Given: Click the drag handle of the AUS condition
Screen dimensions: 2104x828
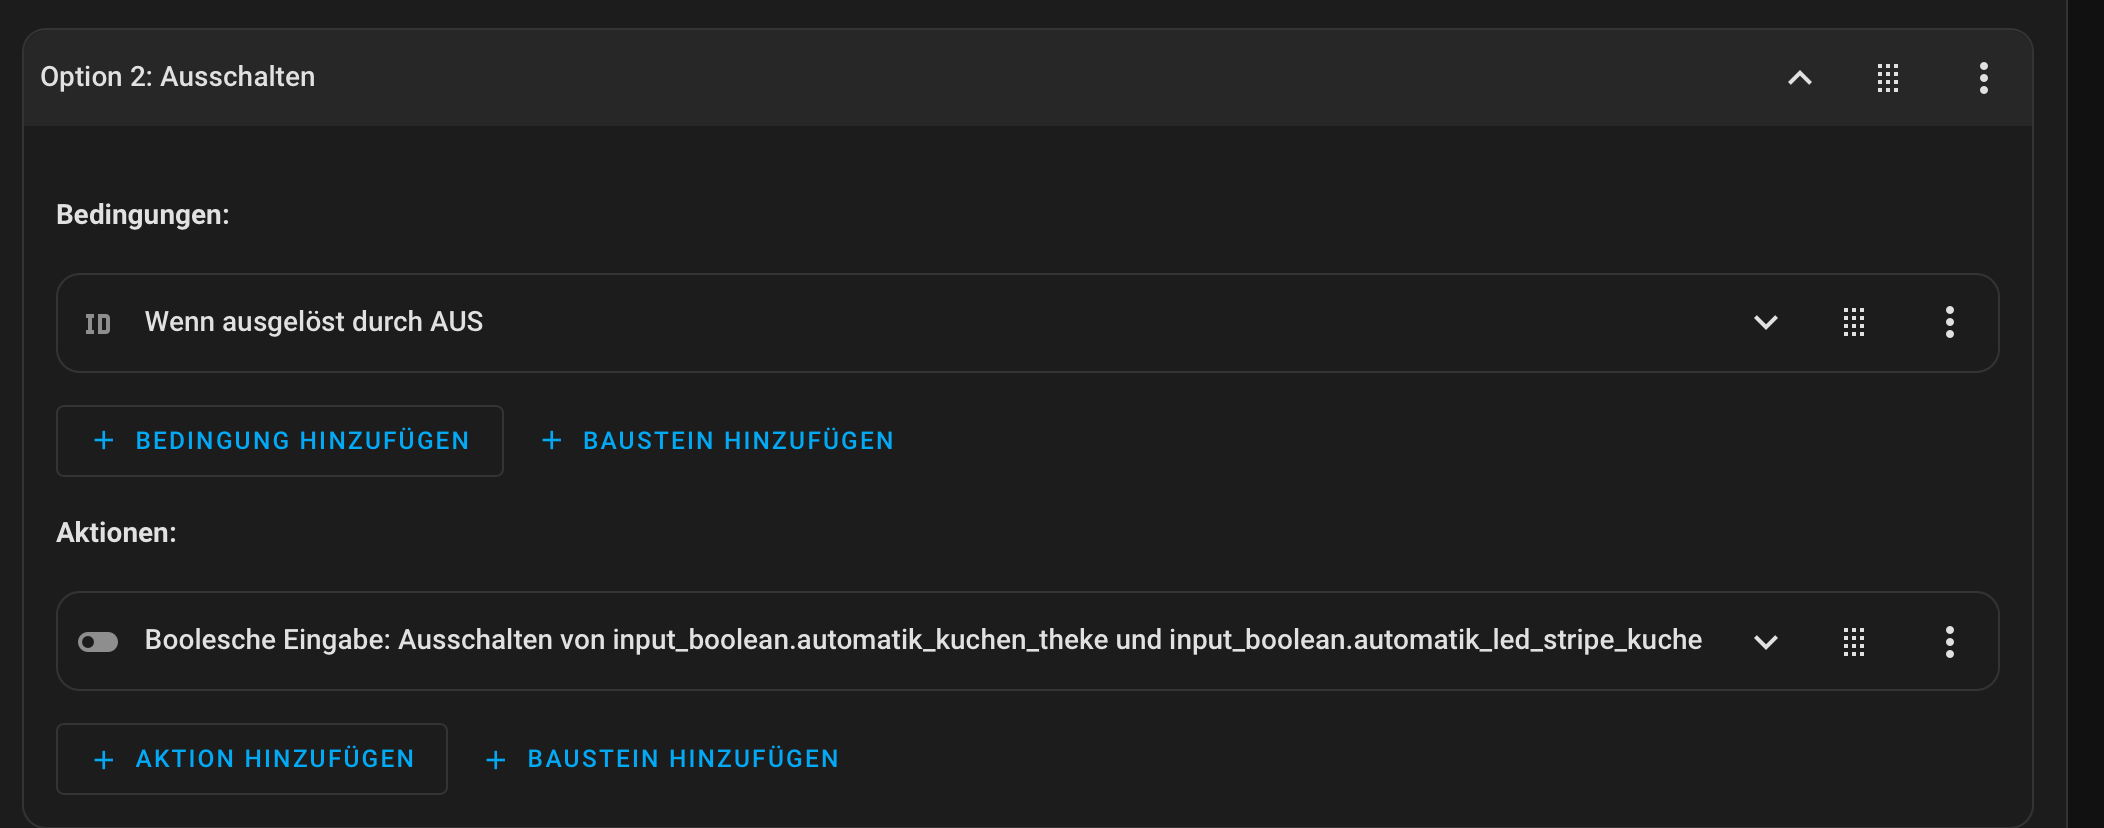Looking at the screenshot, I should (1853, 323).
